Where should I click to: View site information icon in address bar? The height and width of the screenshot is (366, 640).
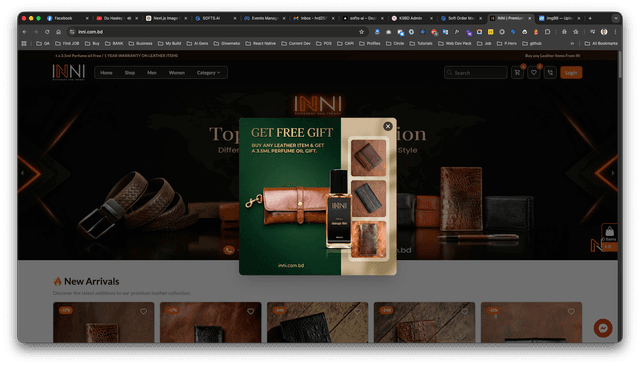pyautogui.click(x=72, y=32)
